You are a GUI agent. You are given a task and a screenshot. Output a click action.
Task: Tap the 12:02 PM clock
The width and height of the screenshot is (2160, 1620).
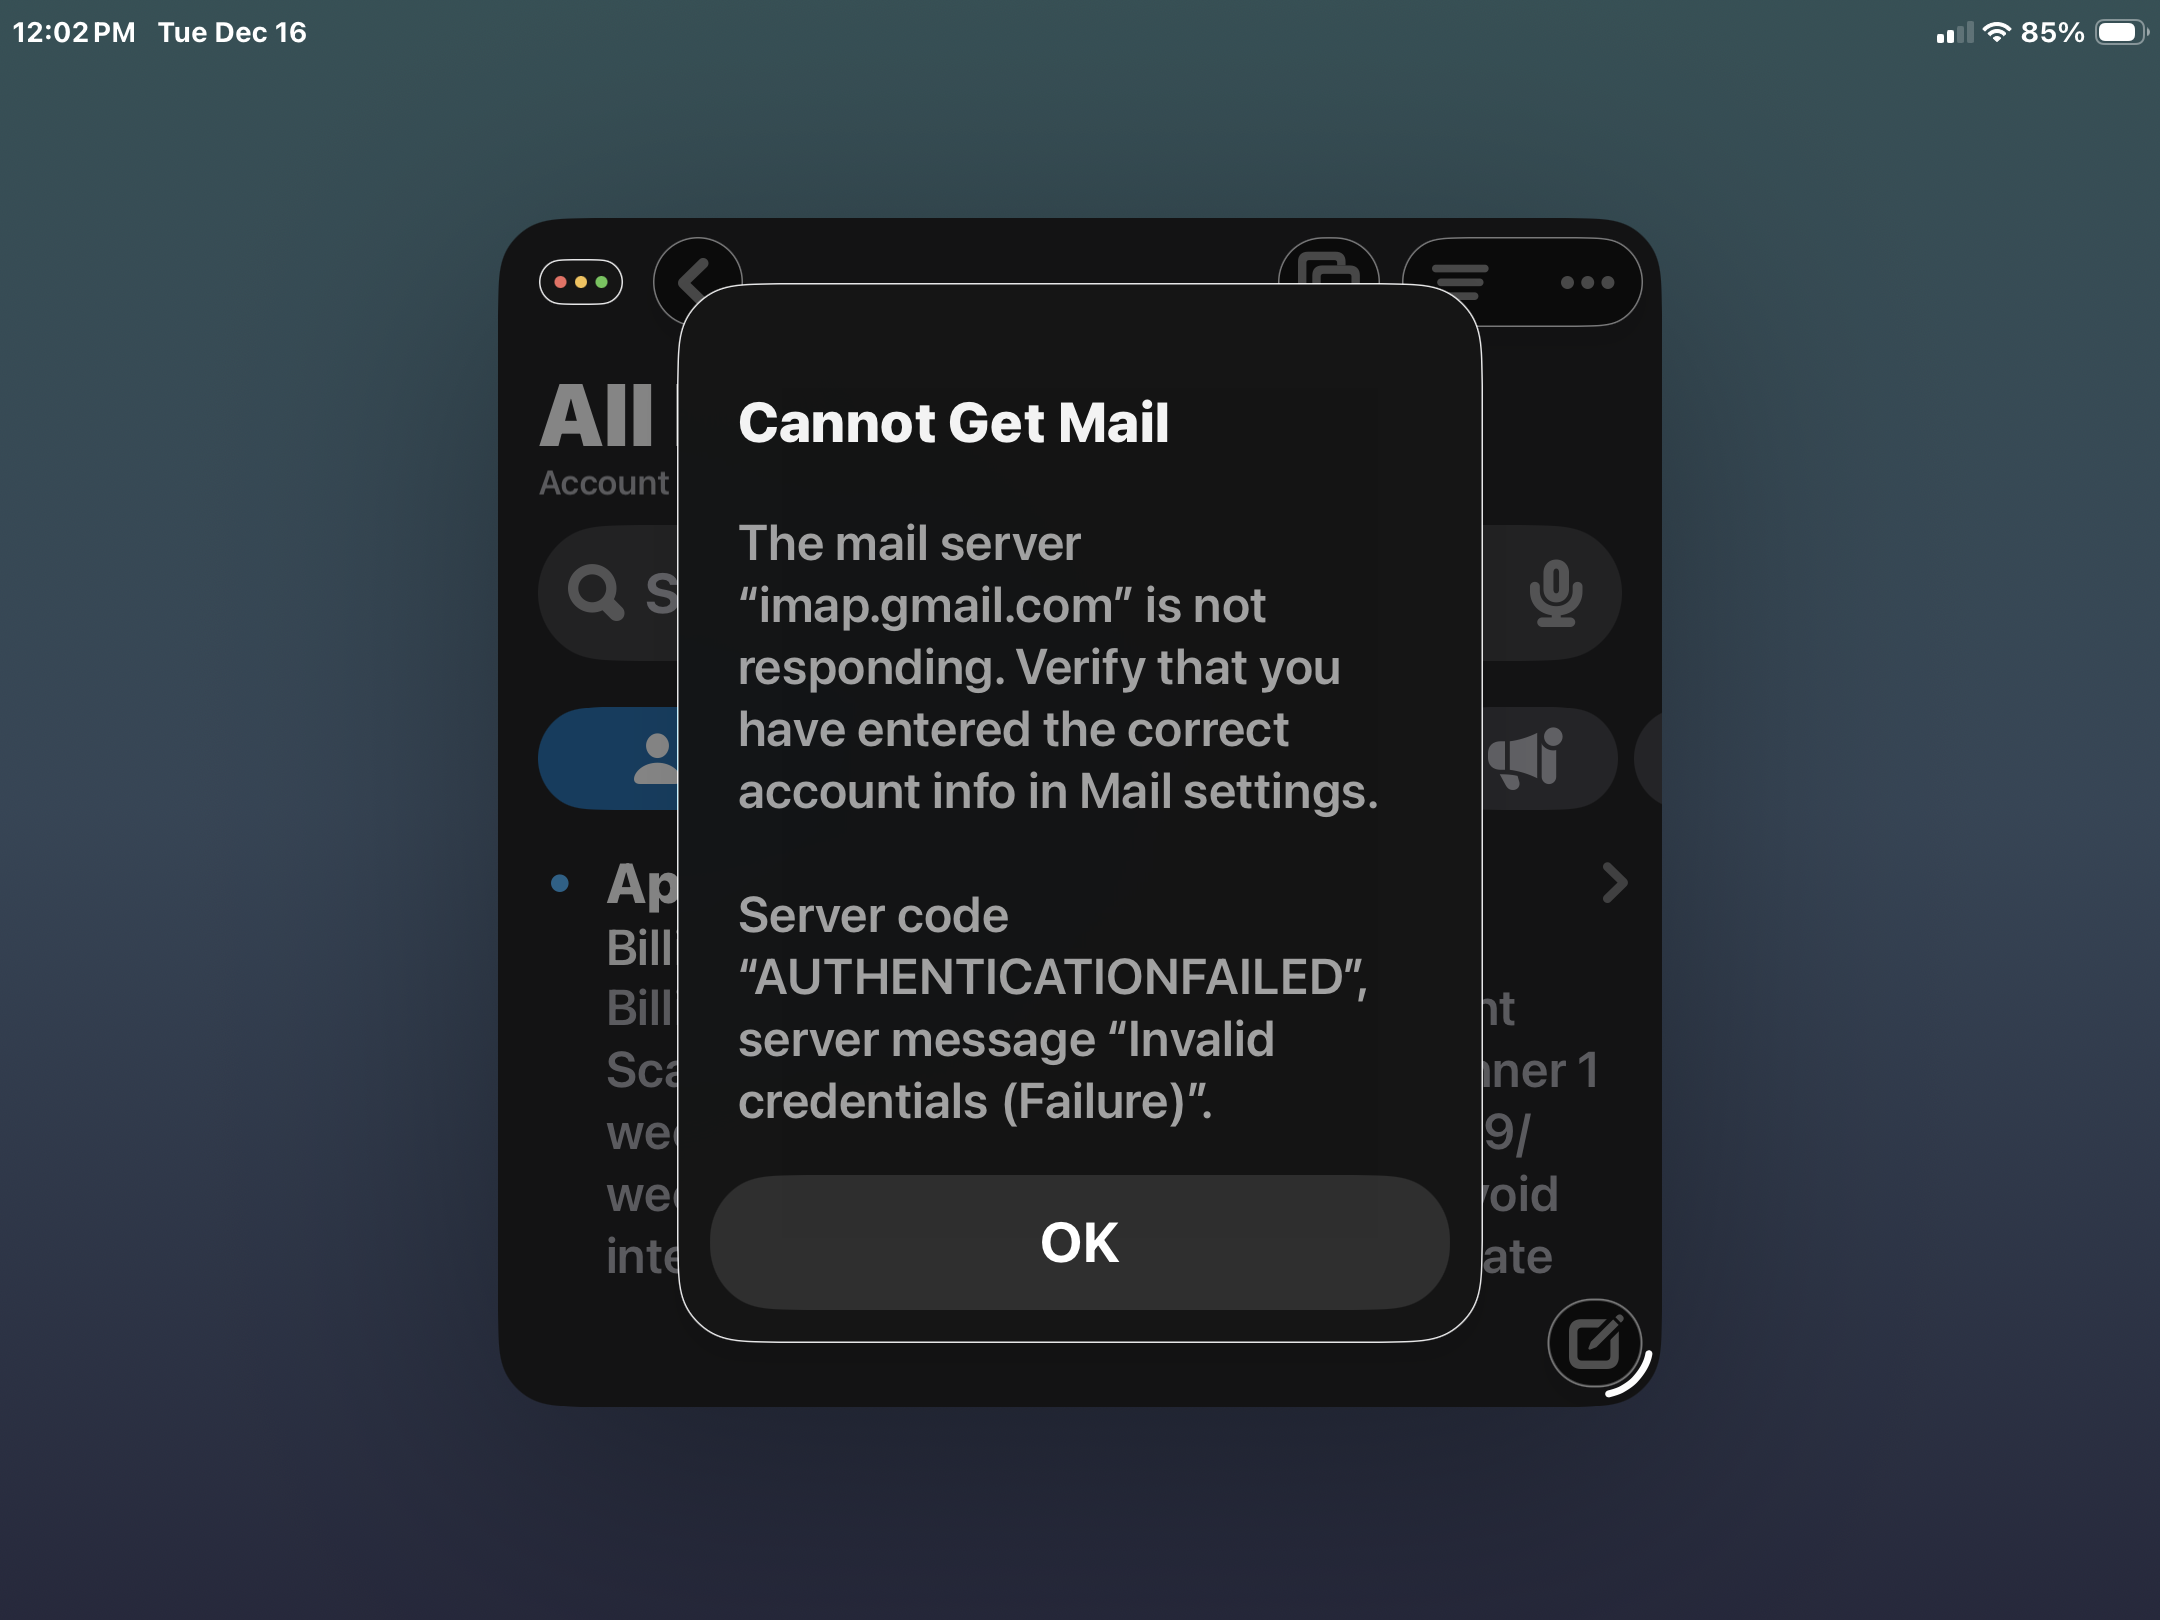(x=74, y=32)
